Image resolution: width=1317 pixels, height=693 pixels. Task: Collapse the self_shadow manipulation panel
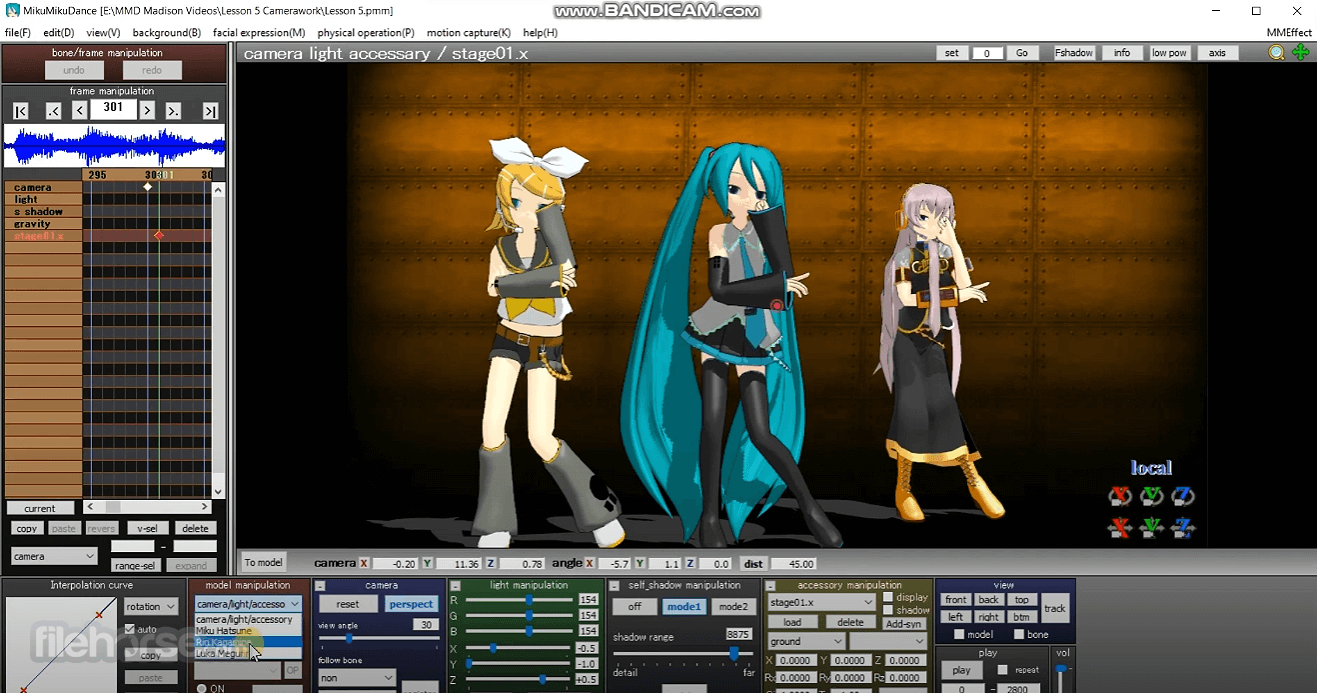tap(613, 585)
